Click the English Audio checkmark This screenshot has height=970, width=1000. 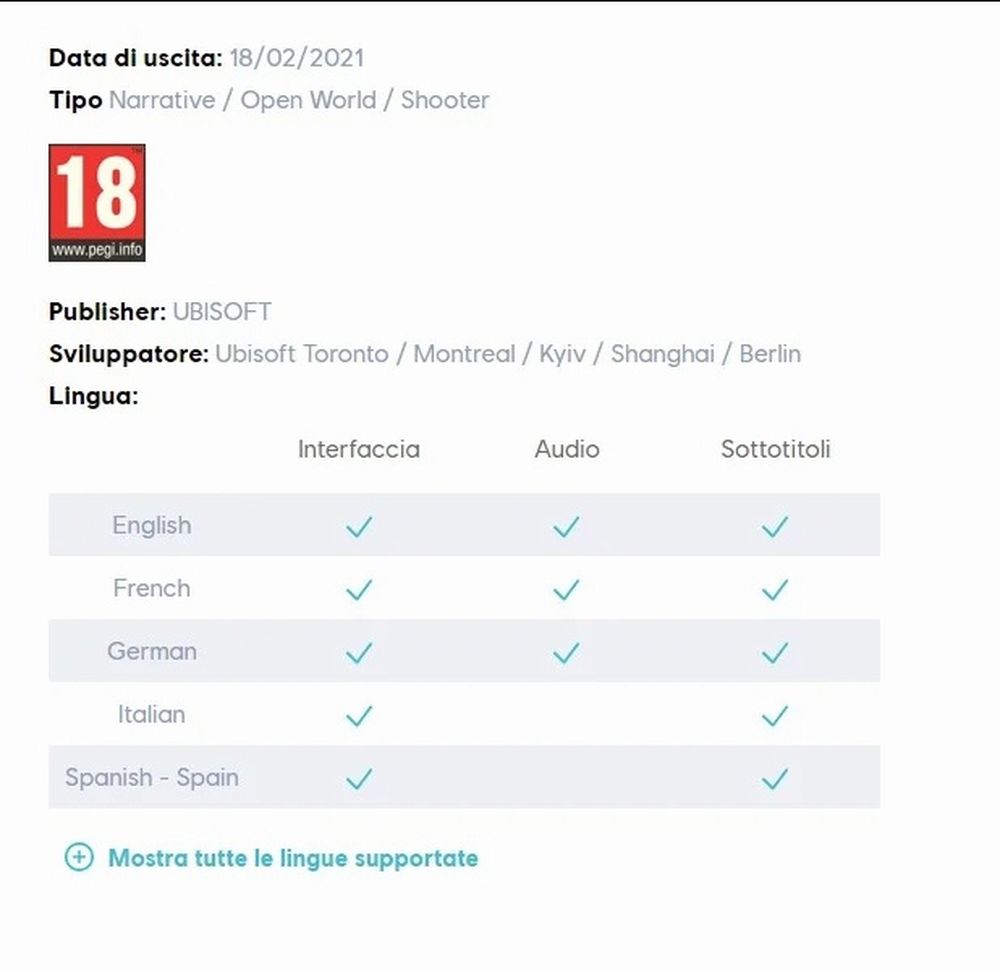pos(566,526)
